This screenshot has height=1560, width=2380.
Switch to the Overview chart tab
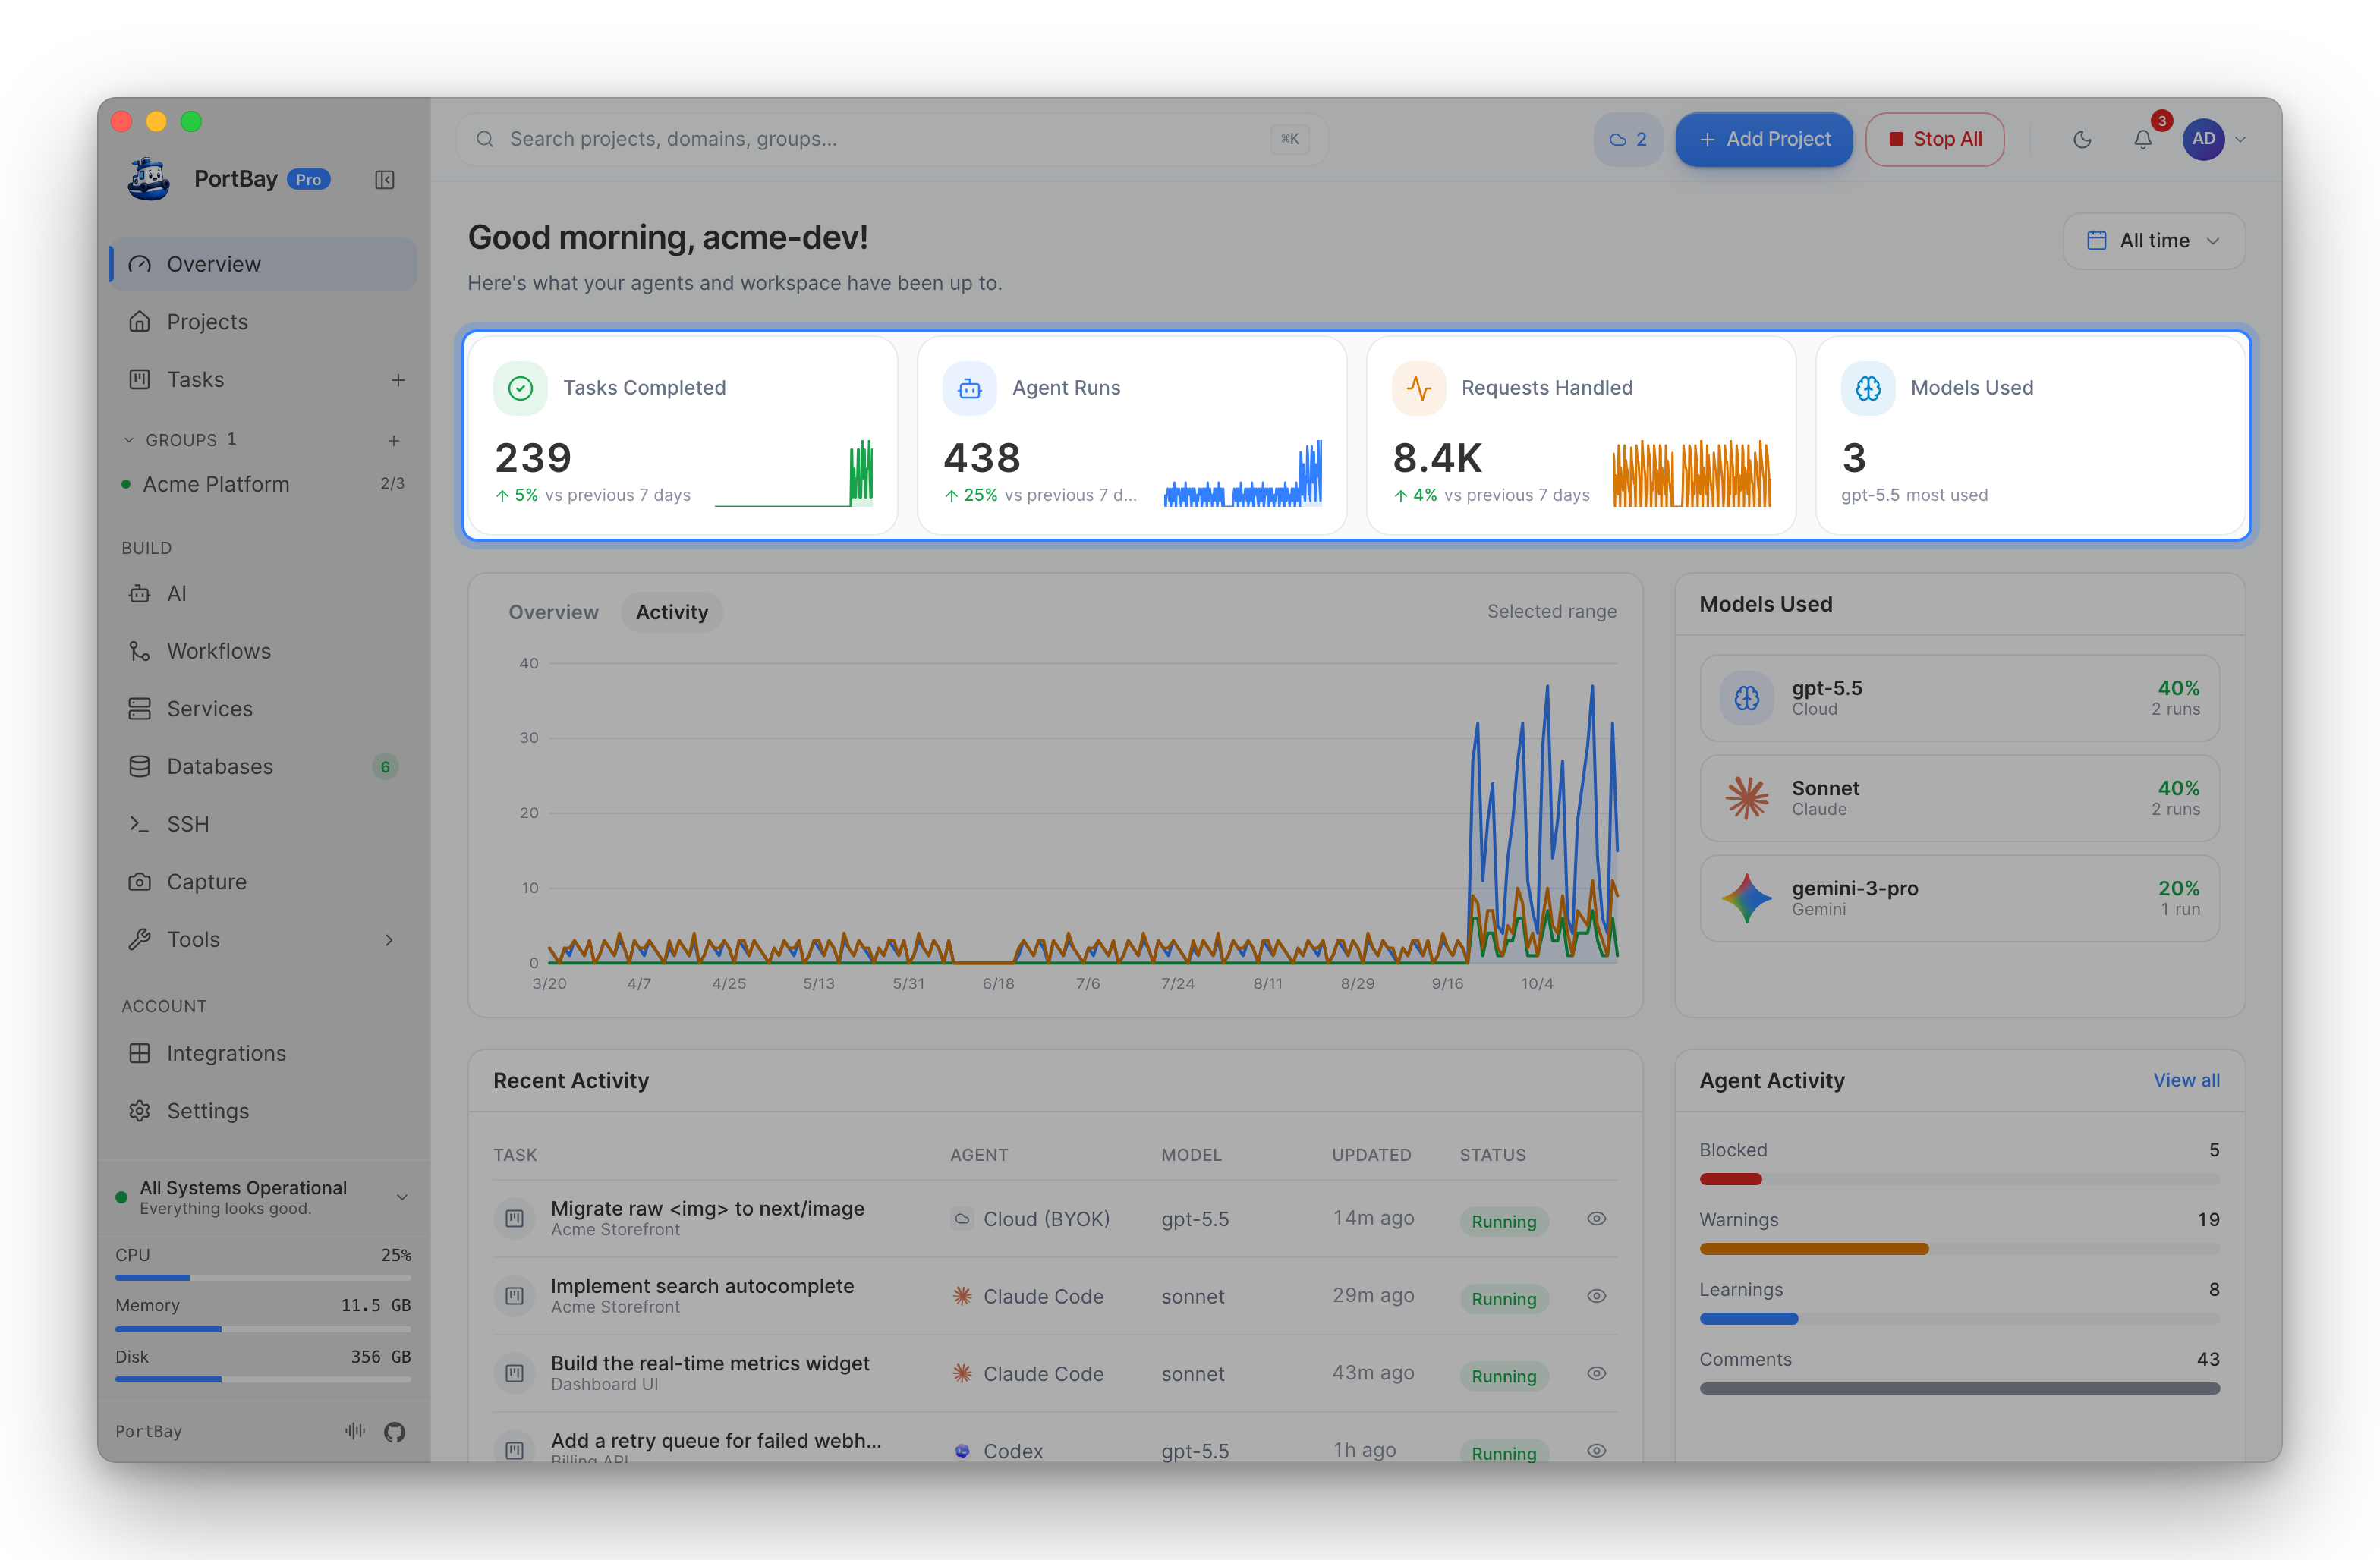tap(553, 612)
